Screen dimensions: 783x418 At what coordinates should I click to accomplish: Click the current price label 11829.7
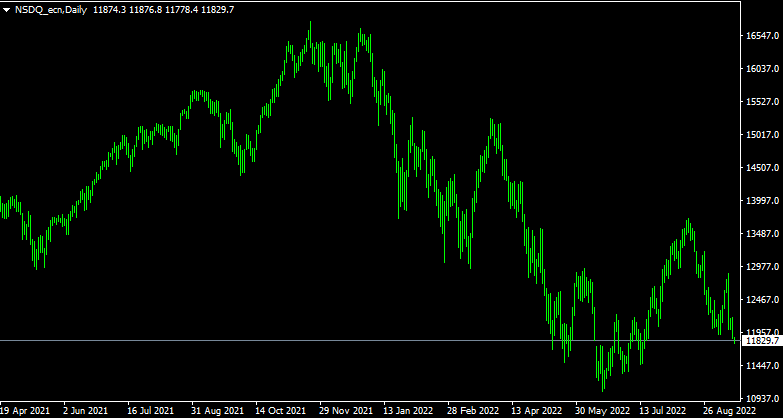point(763,341)
